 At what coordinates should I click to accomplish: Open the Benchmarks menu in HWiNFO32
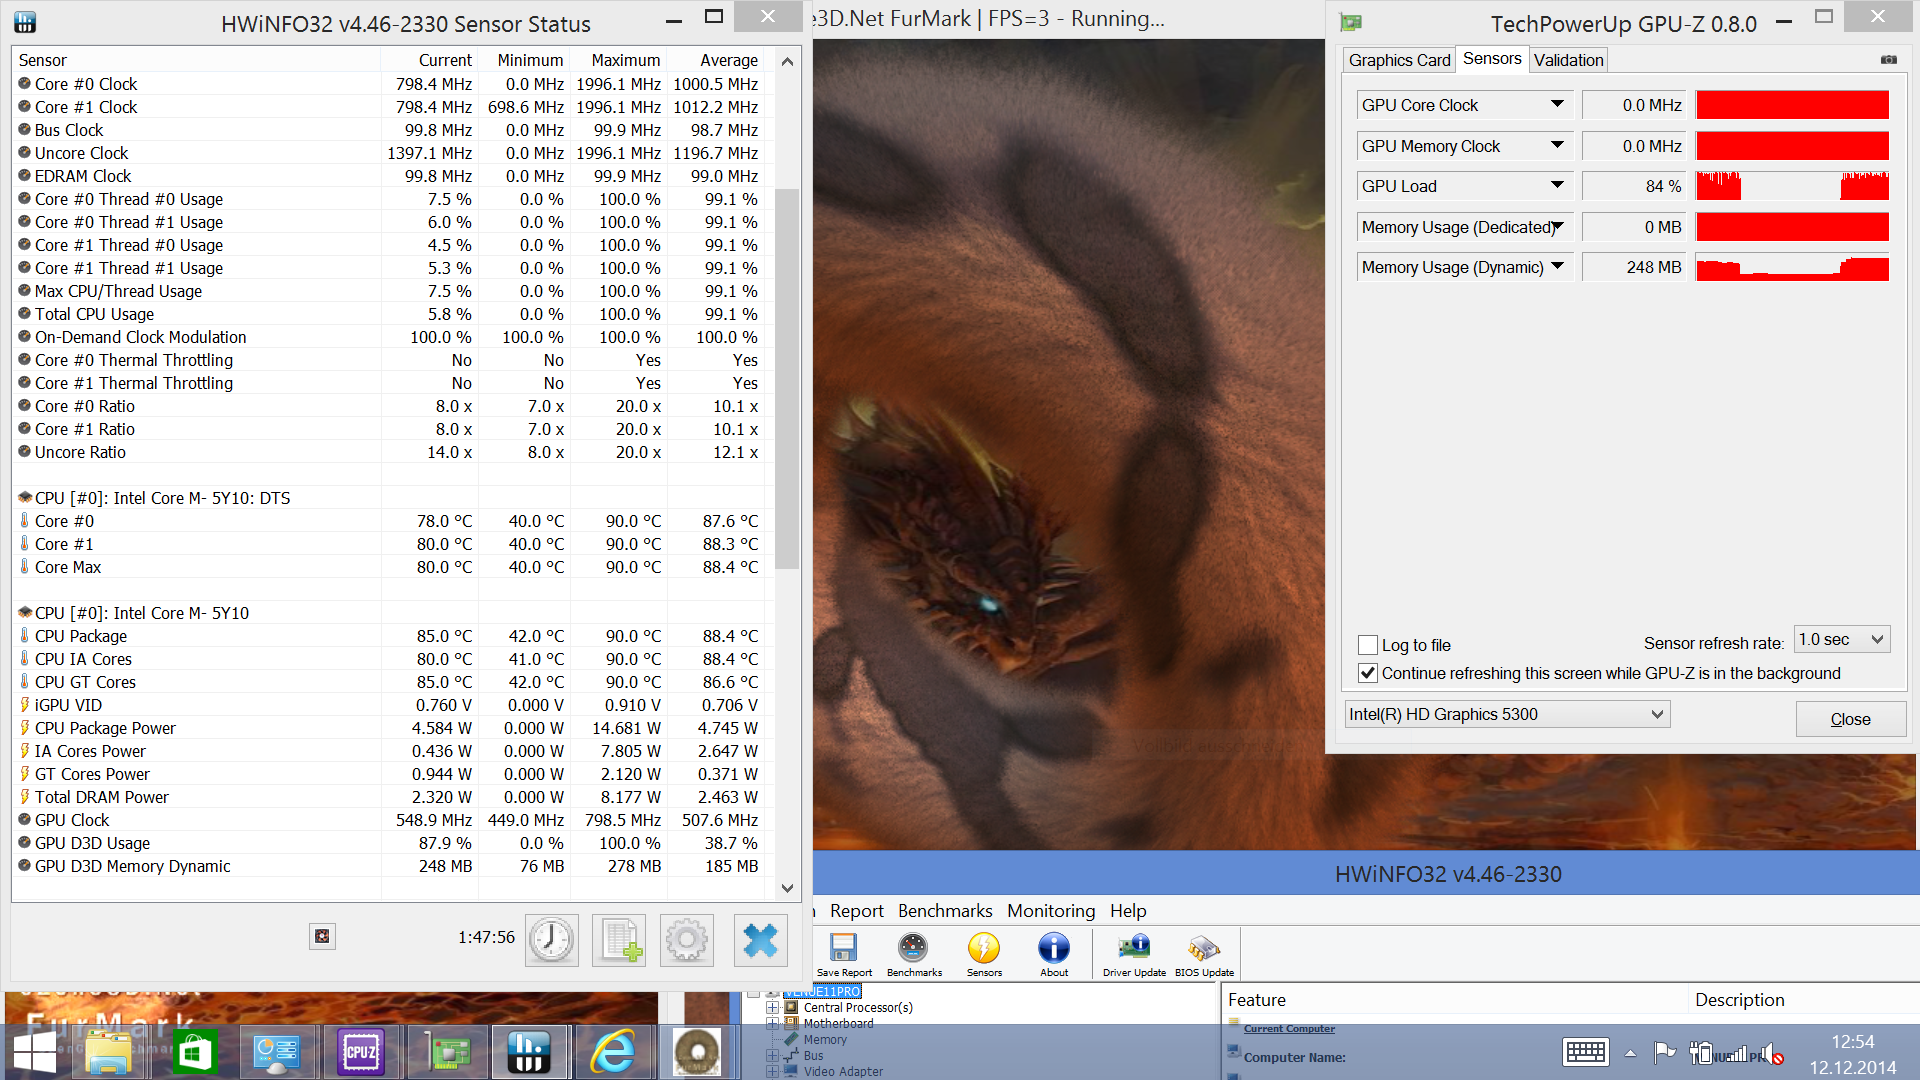click(945, 911)
